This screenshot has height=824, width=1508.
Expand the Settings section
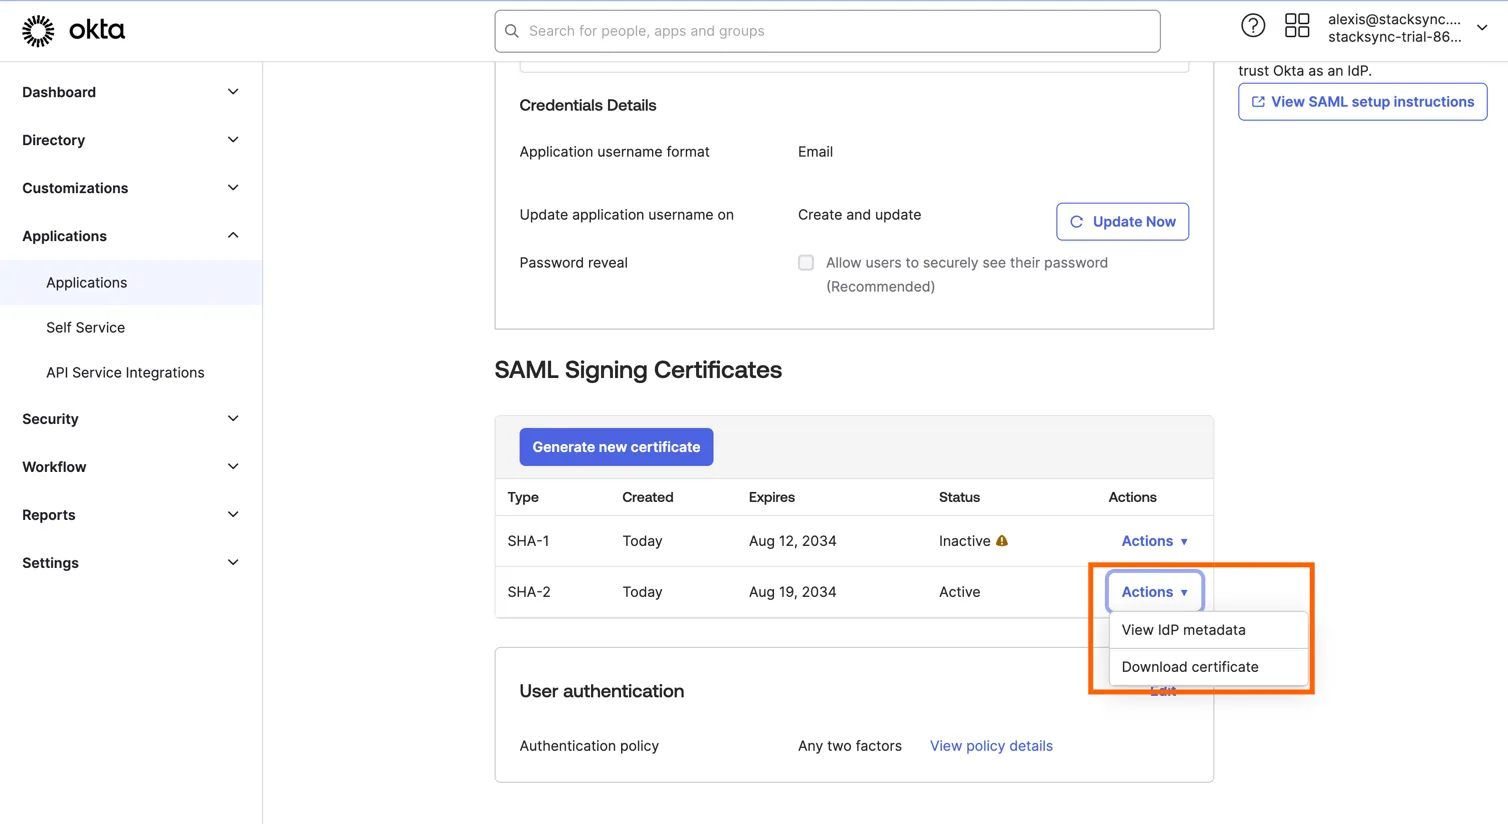point(131,563)
